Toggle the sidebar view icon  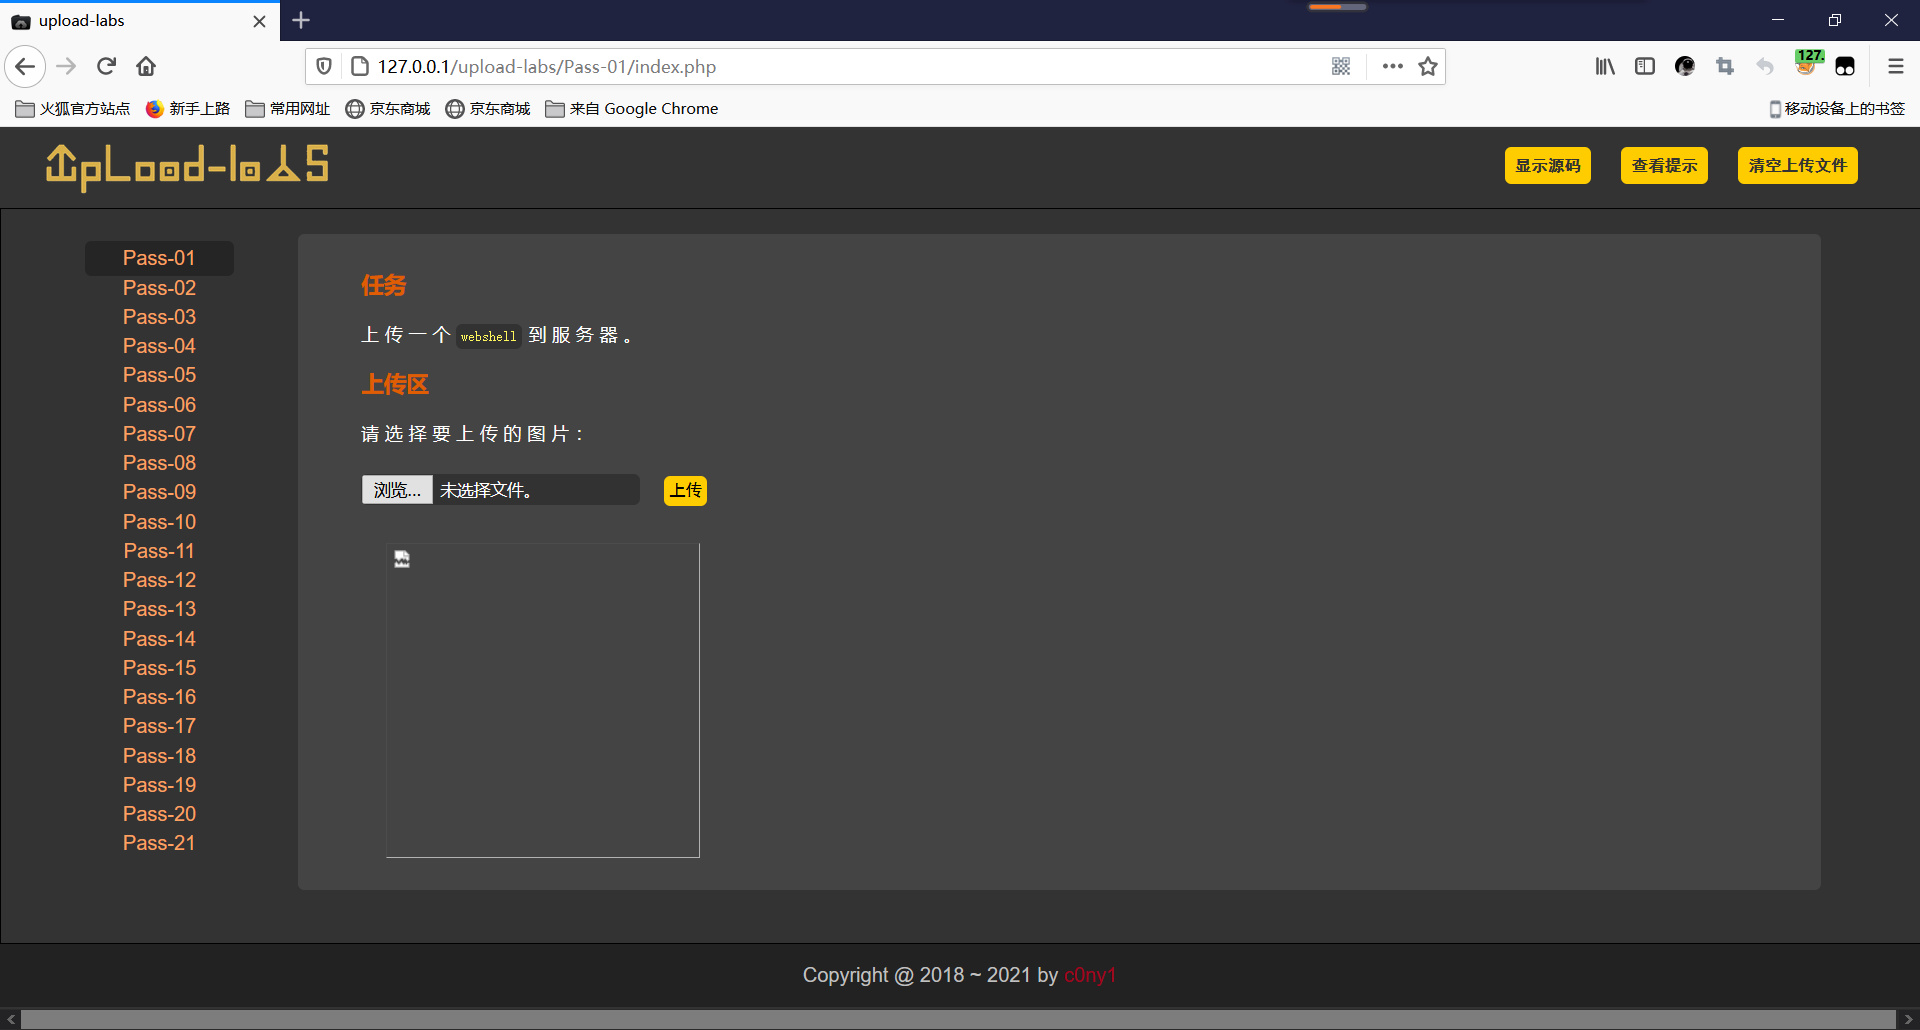pyautogui.click(x=1645, y=66)
